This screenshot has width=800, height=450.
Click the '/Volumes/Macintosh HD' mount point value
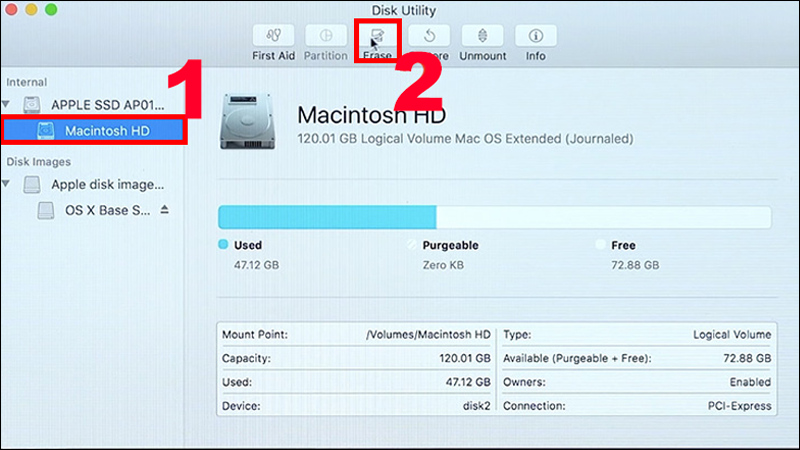click(x=428, y=335)
